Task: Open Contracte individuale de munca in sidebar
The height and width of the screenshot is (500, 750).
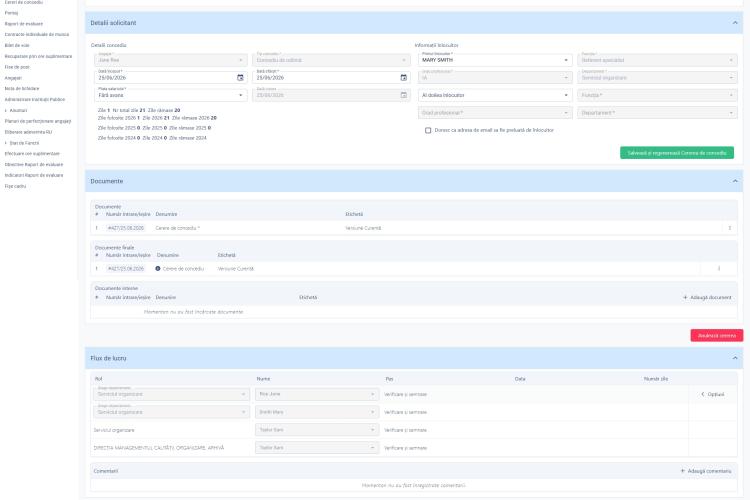Action: coord(37,34)
